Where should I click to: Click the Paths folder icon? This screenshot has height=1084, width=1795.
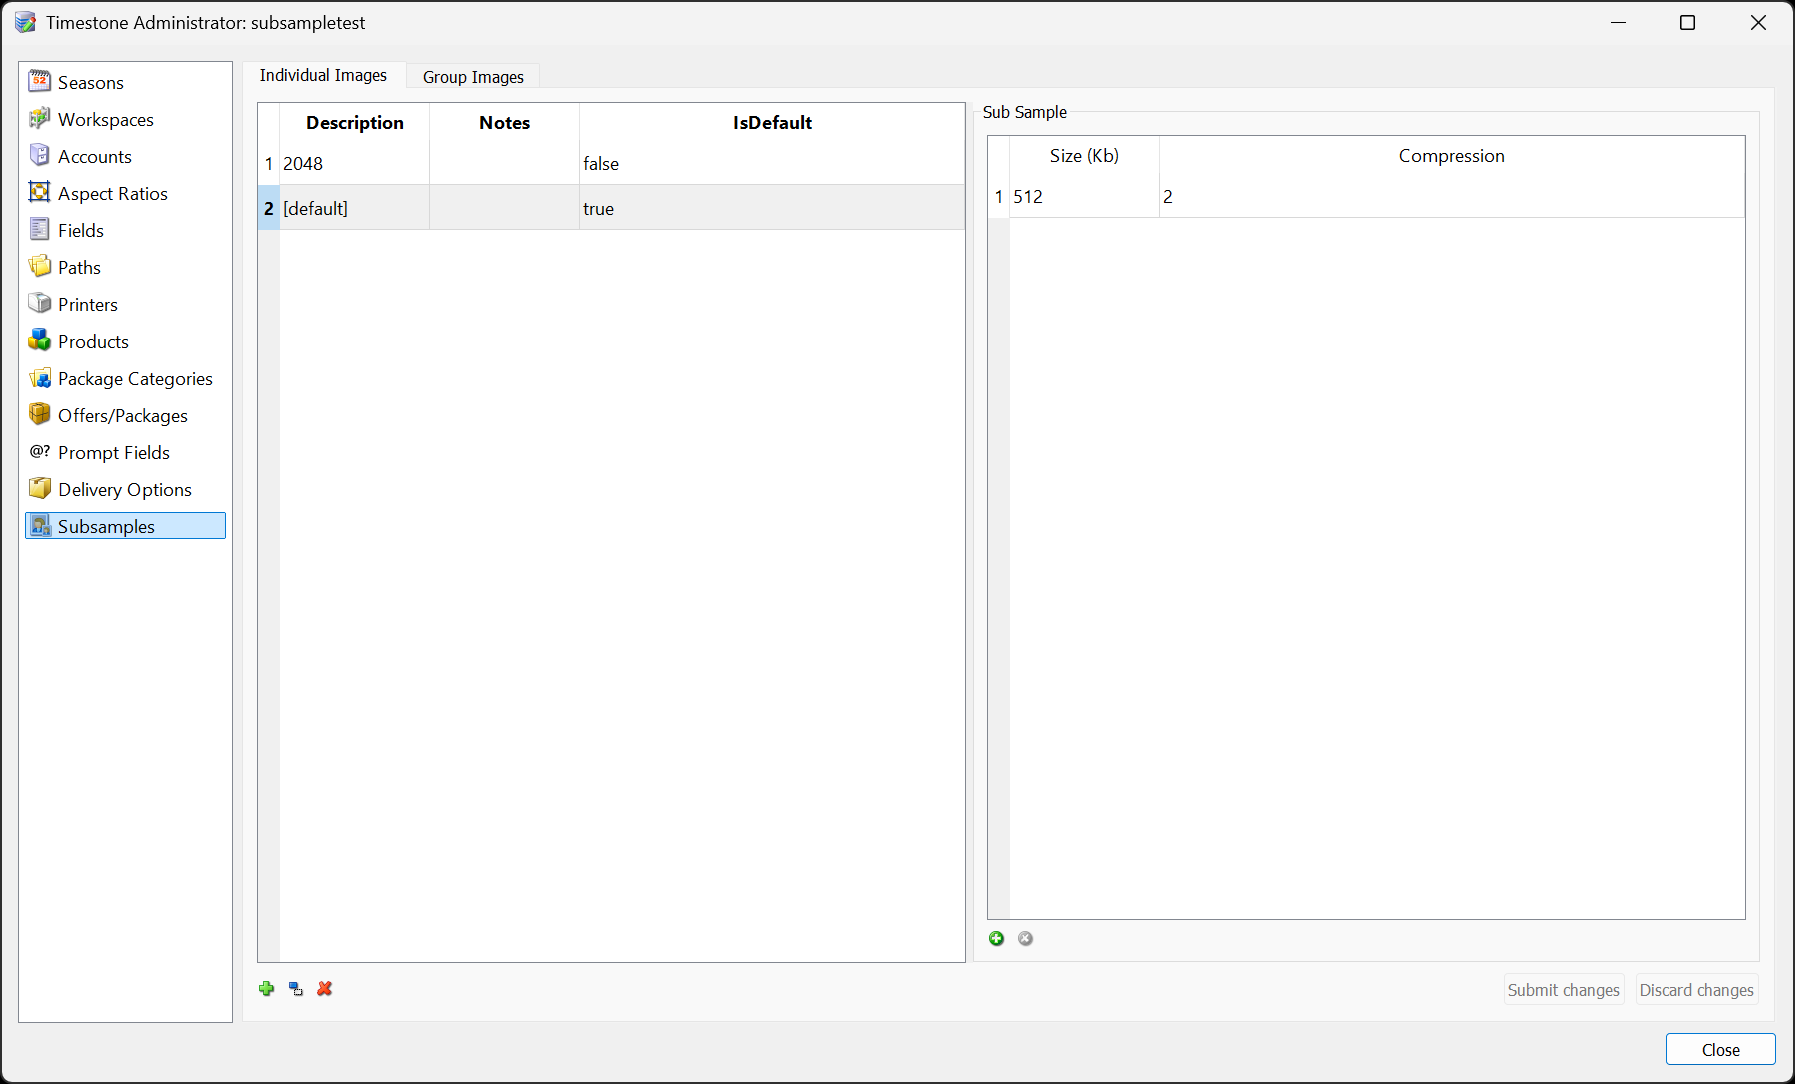tap(39, 266)
